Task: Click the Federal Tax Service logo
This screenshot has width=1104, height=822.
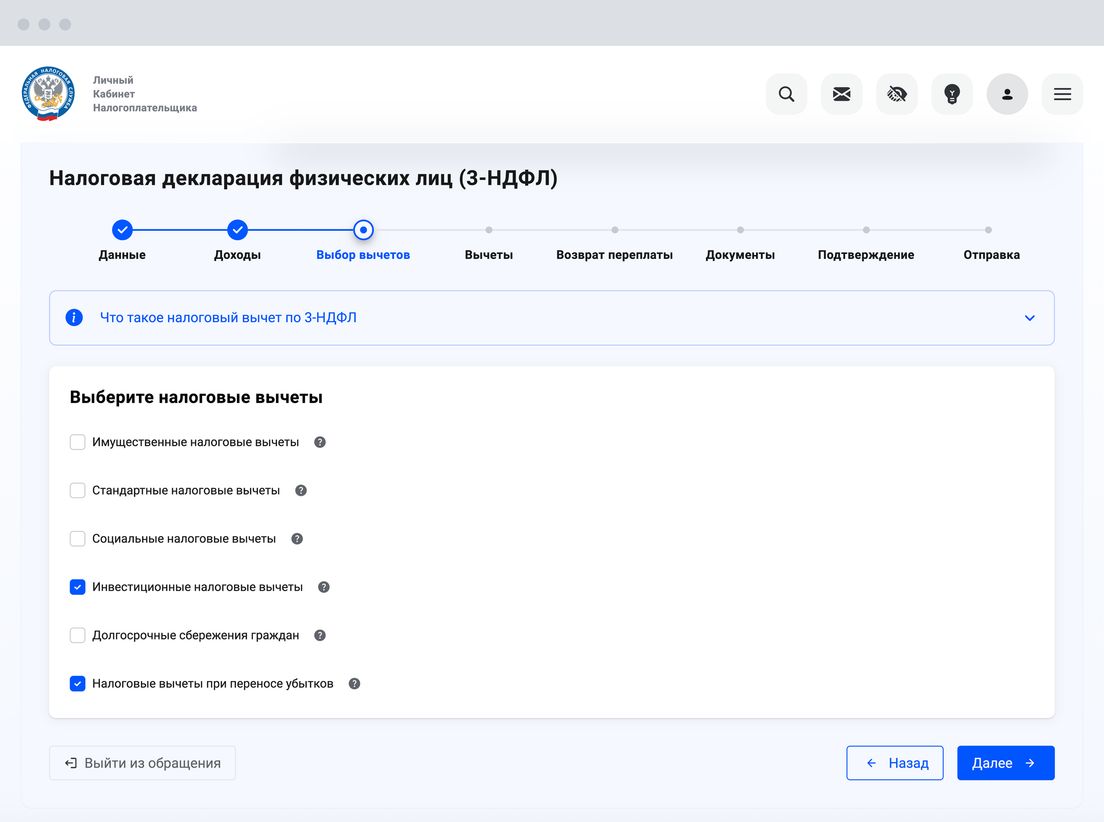Action: click(48, 94)
